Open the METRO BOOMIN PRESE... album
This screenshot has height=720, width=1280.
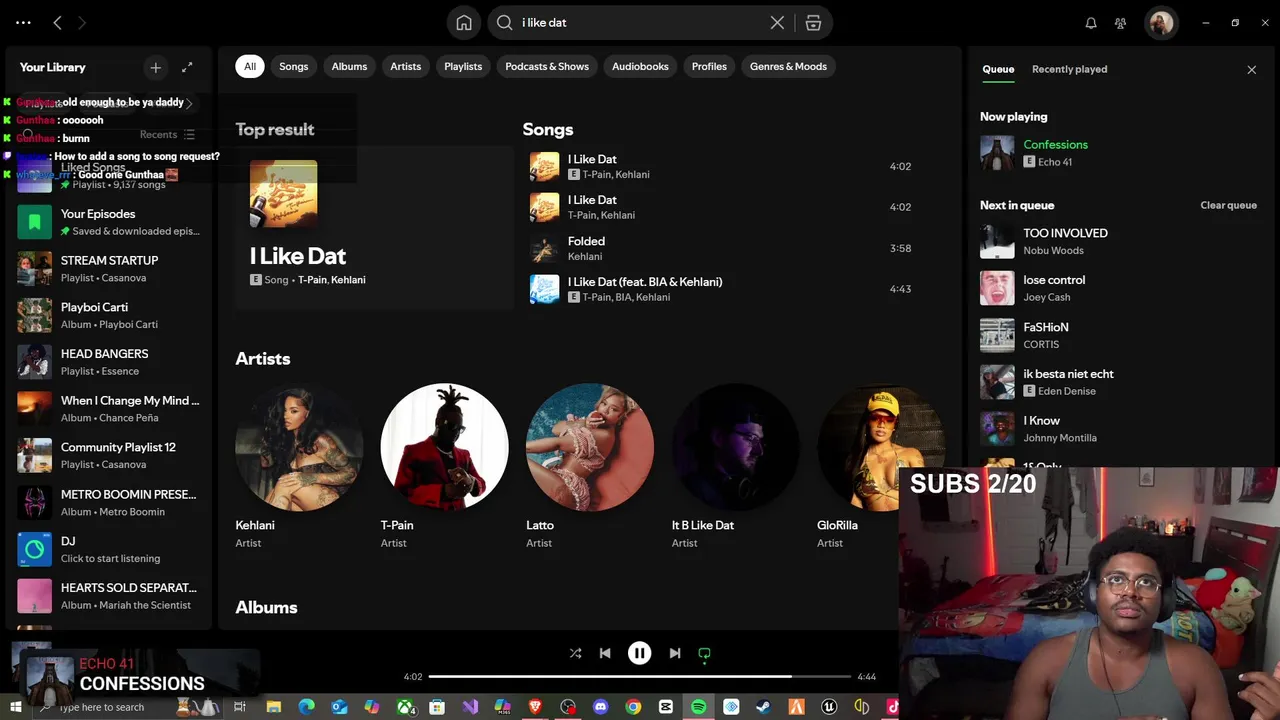[110, 502]
